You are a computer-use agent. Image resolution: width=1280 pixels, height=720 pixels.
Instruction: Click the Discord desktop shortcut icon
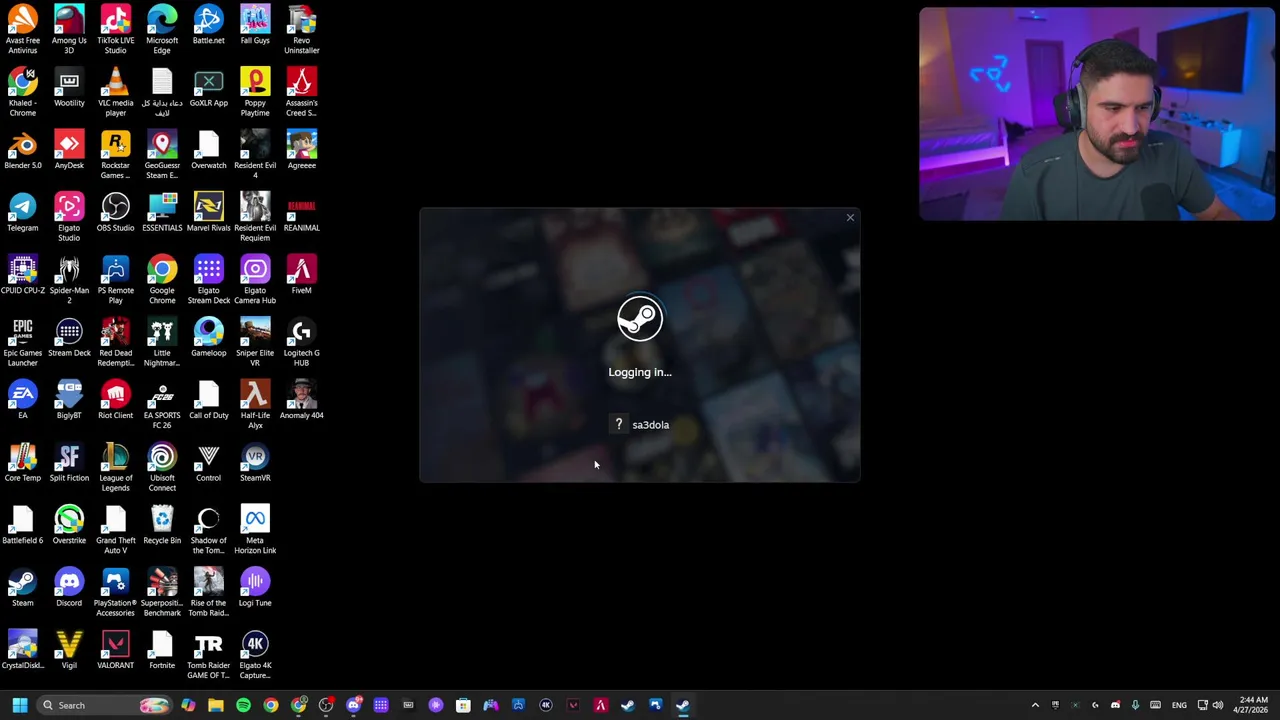69,587
